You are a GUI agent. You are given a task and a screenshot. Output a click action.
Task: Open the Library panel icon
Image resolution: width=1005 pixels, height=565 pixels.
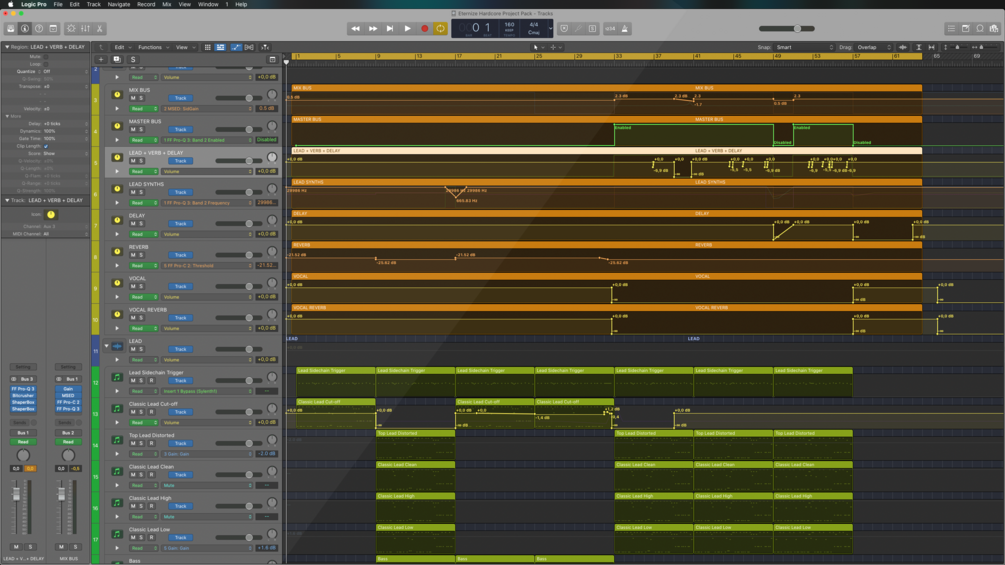point(11,29)
